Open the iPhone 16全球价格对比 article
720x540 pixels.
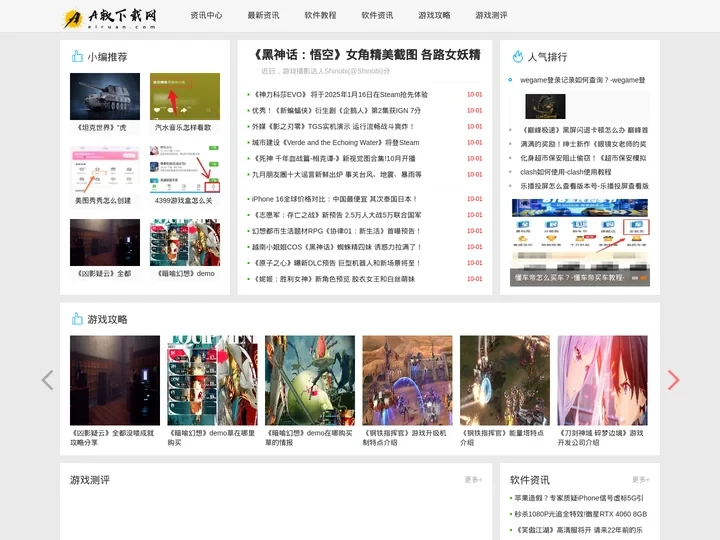pyautogui.click(x=335, y=199)
